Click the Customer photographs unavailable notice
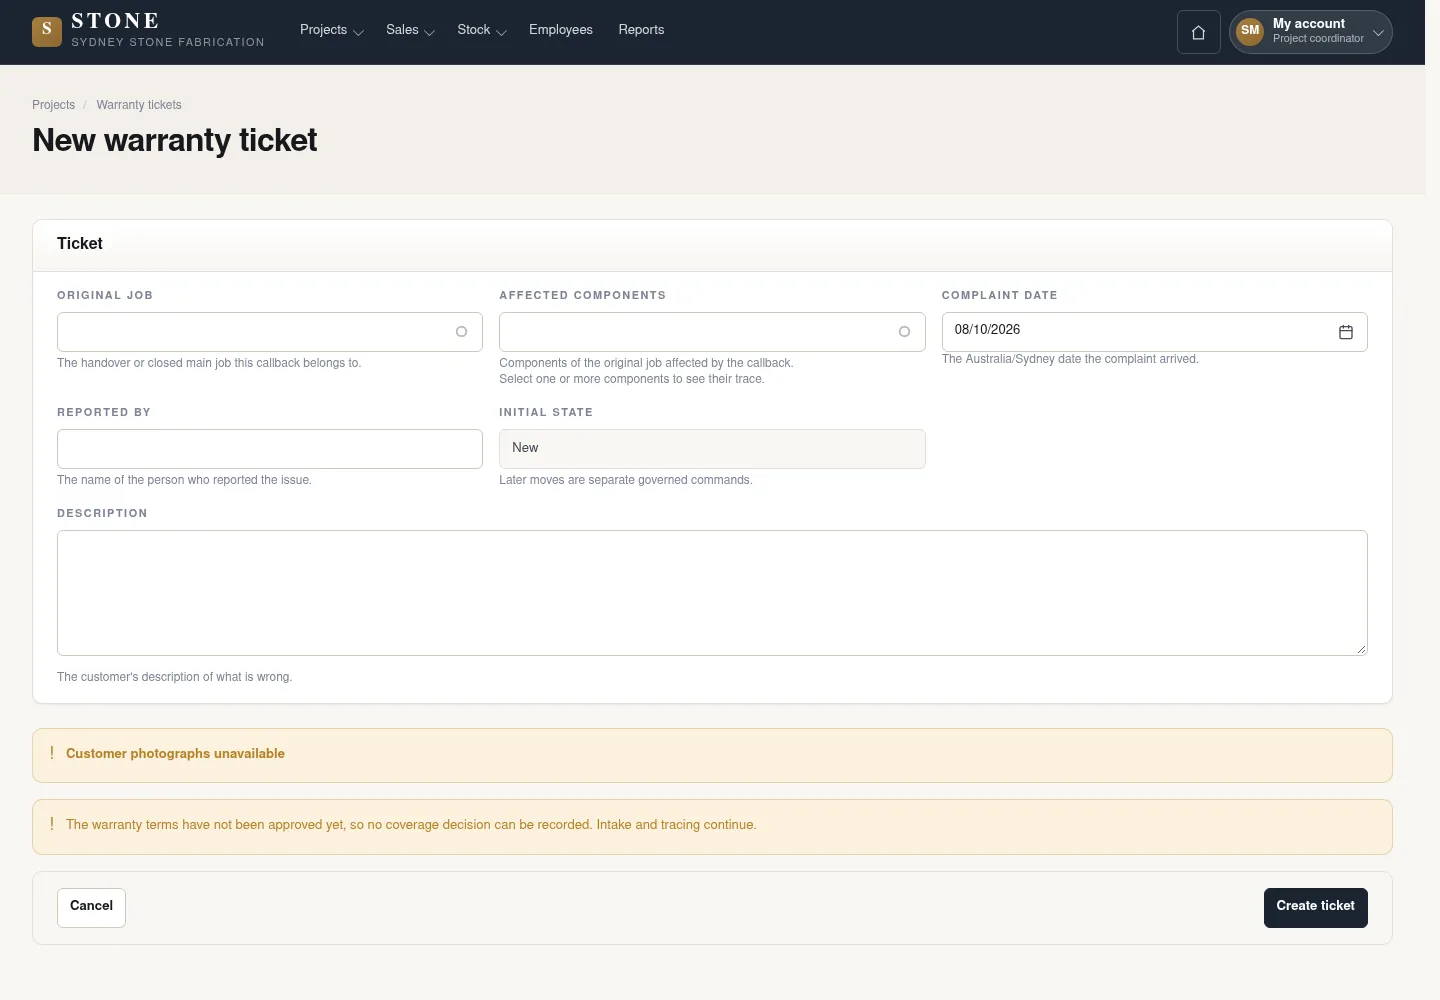This screenshot has width=1440, height=1000. click(712, 756)
